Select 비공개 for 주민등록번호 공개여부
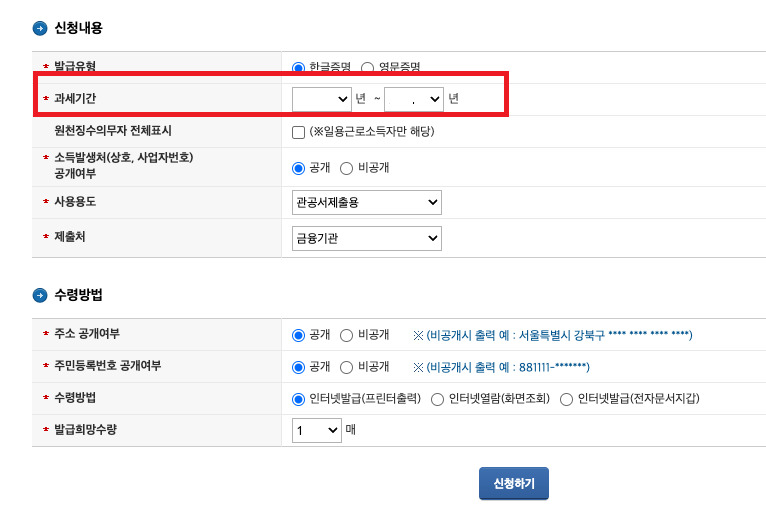The image size is (766, 527). click(x=346, y=367)
